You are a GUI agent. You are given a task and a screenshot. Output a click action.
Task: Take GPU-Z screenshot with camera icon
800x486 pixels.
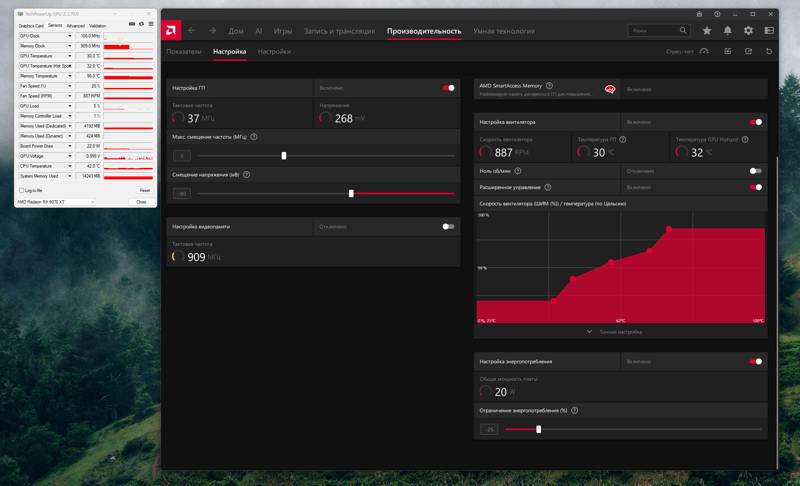pyautogui.click(x=132, y=24)
